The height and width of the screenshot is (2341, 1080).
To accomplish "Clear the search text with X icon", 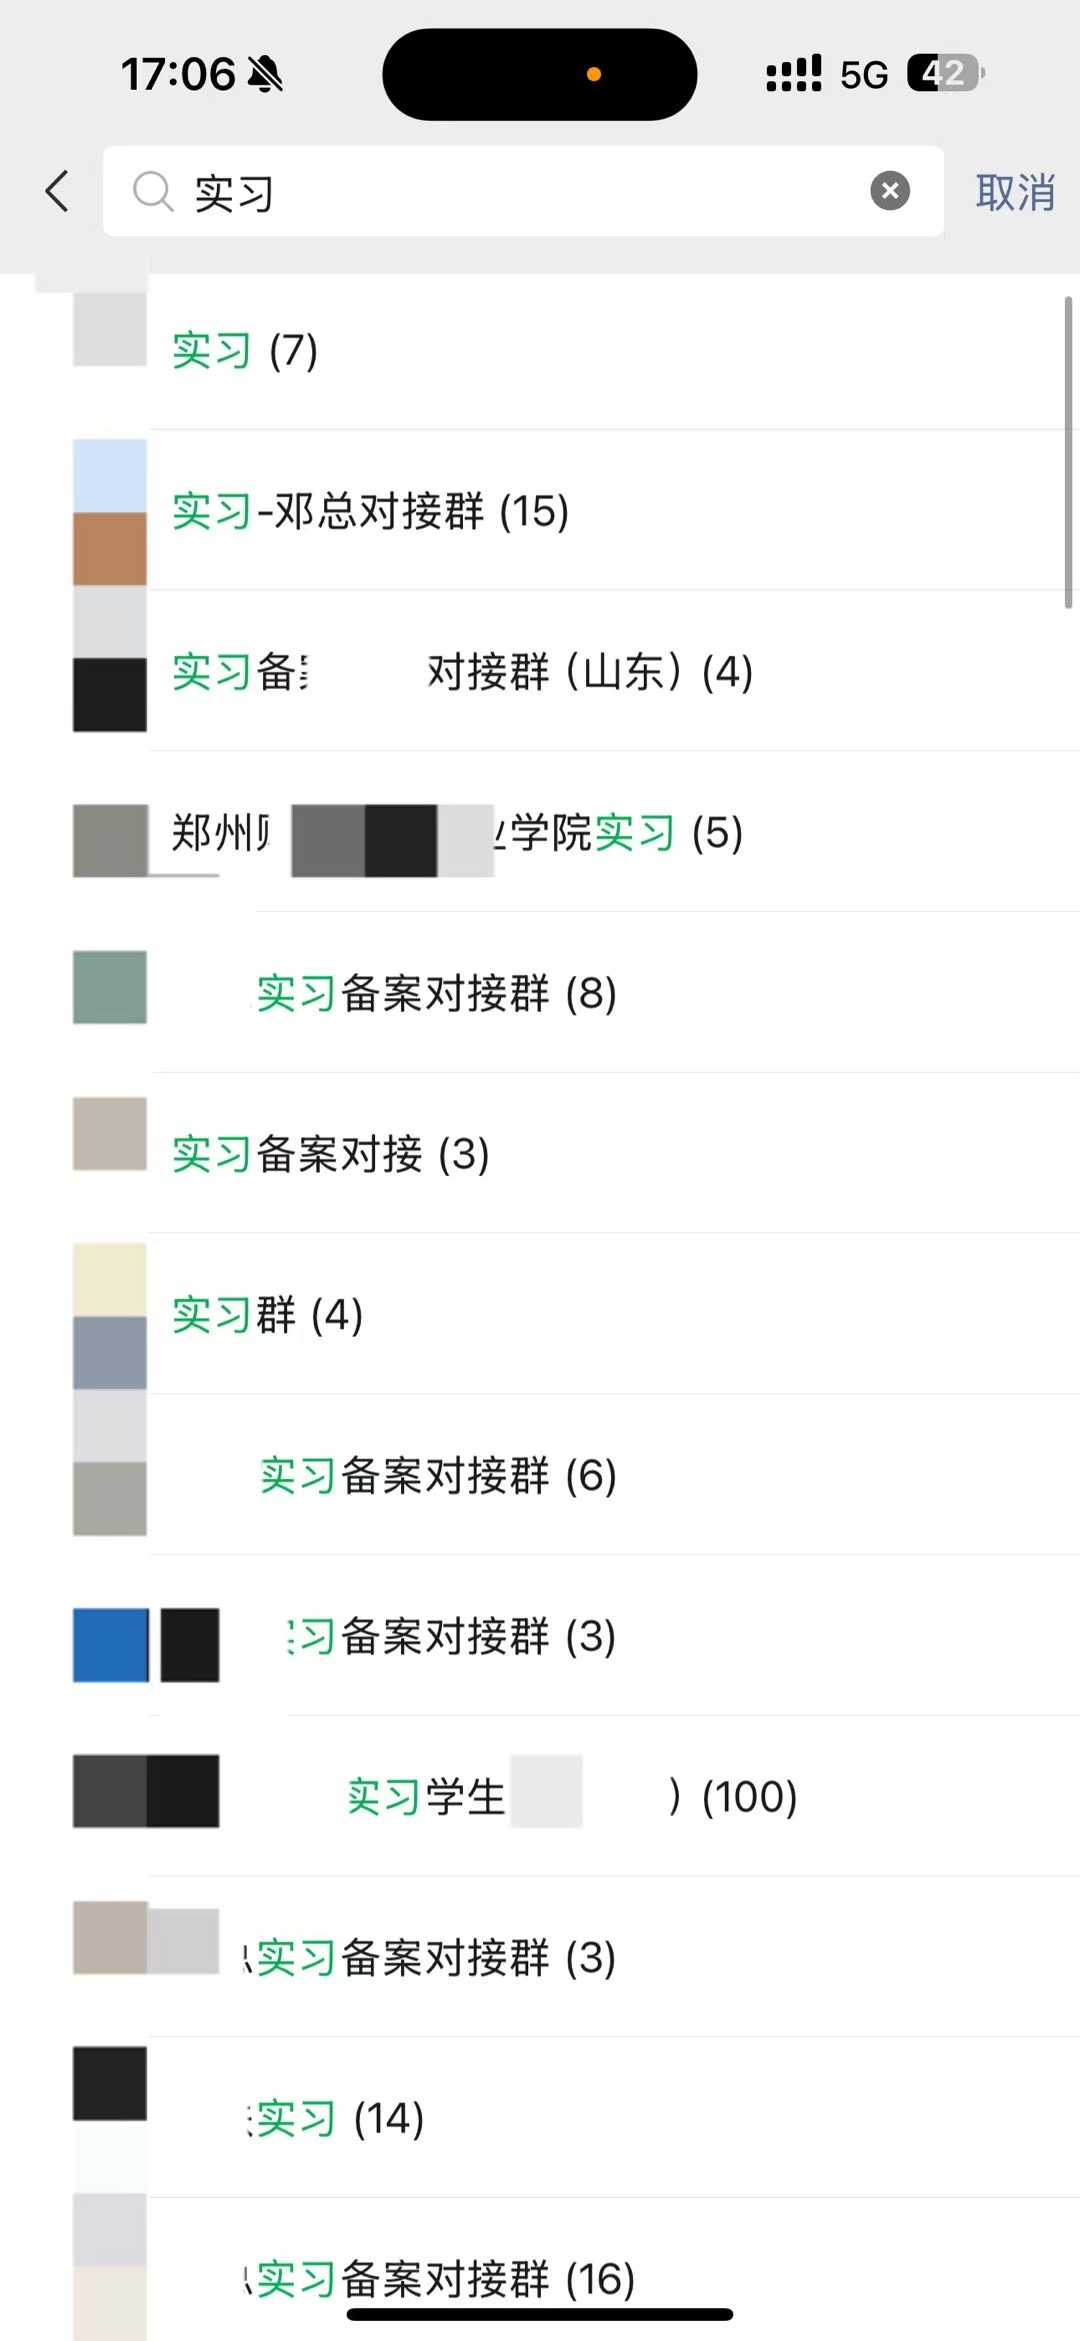I will coord(889,190).
